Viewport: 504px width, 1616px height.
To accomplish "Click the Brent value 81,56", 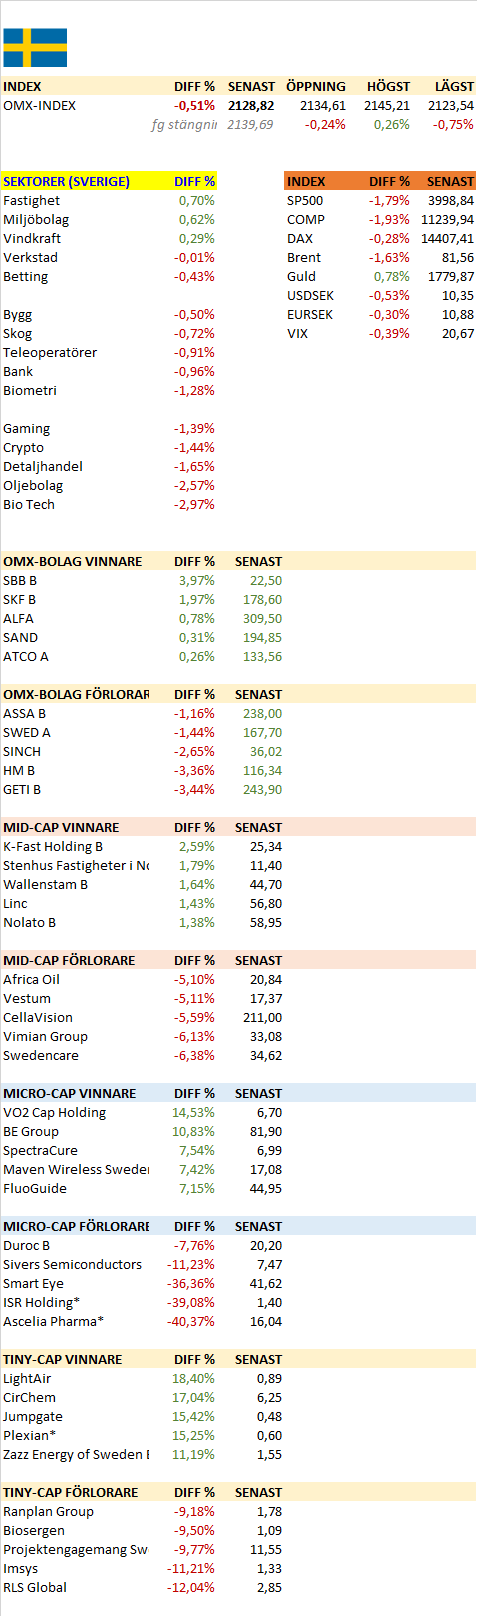I will (458, 257).
